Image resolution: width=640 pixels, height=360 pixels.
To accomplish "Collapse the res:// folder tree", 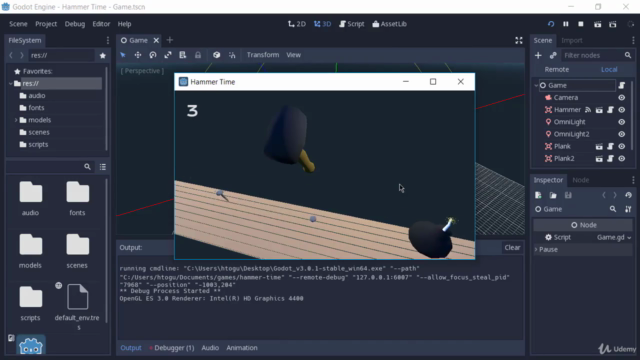I will [11, 84].
